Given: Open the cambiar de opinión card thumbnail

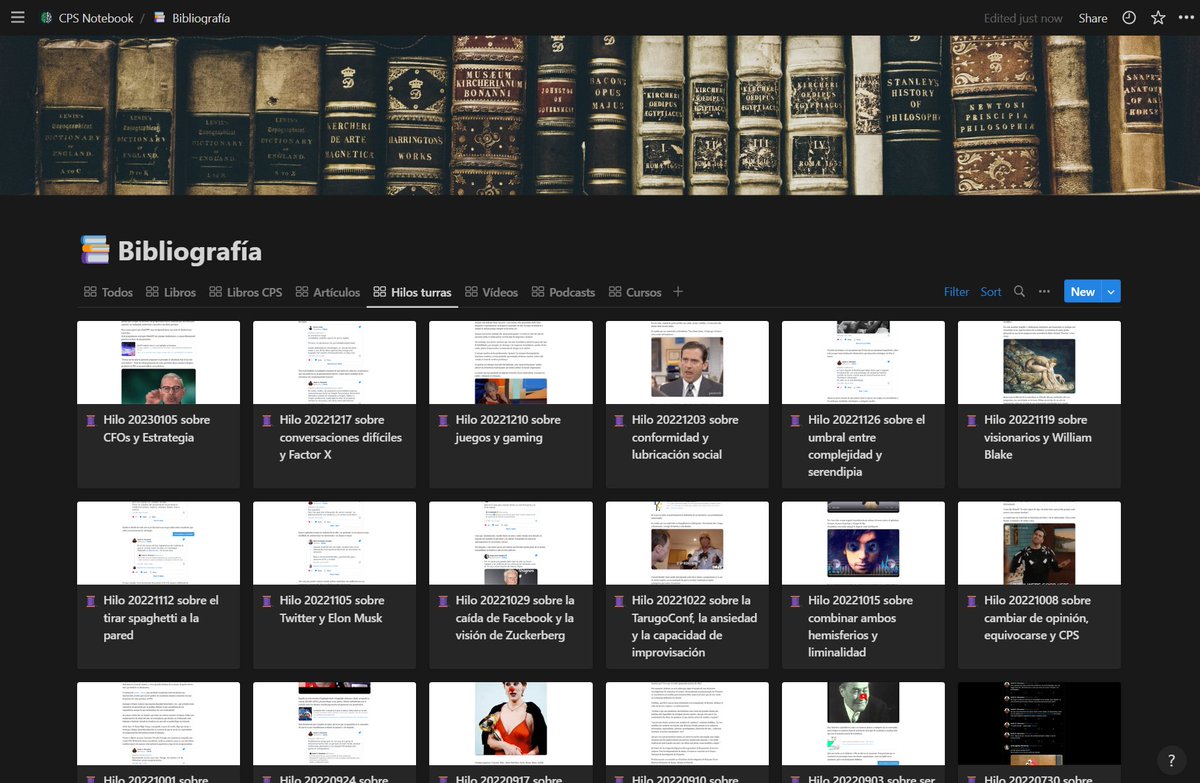Looking at the screenshot, I should [1039, 543].
